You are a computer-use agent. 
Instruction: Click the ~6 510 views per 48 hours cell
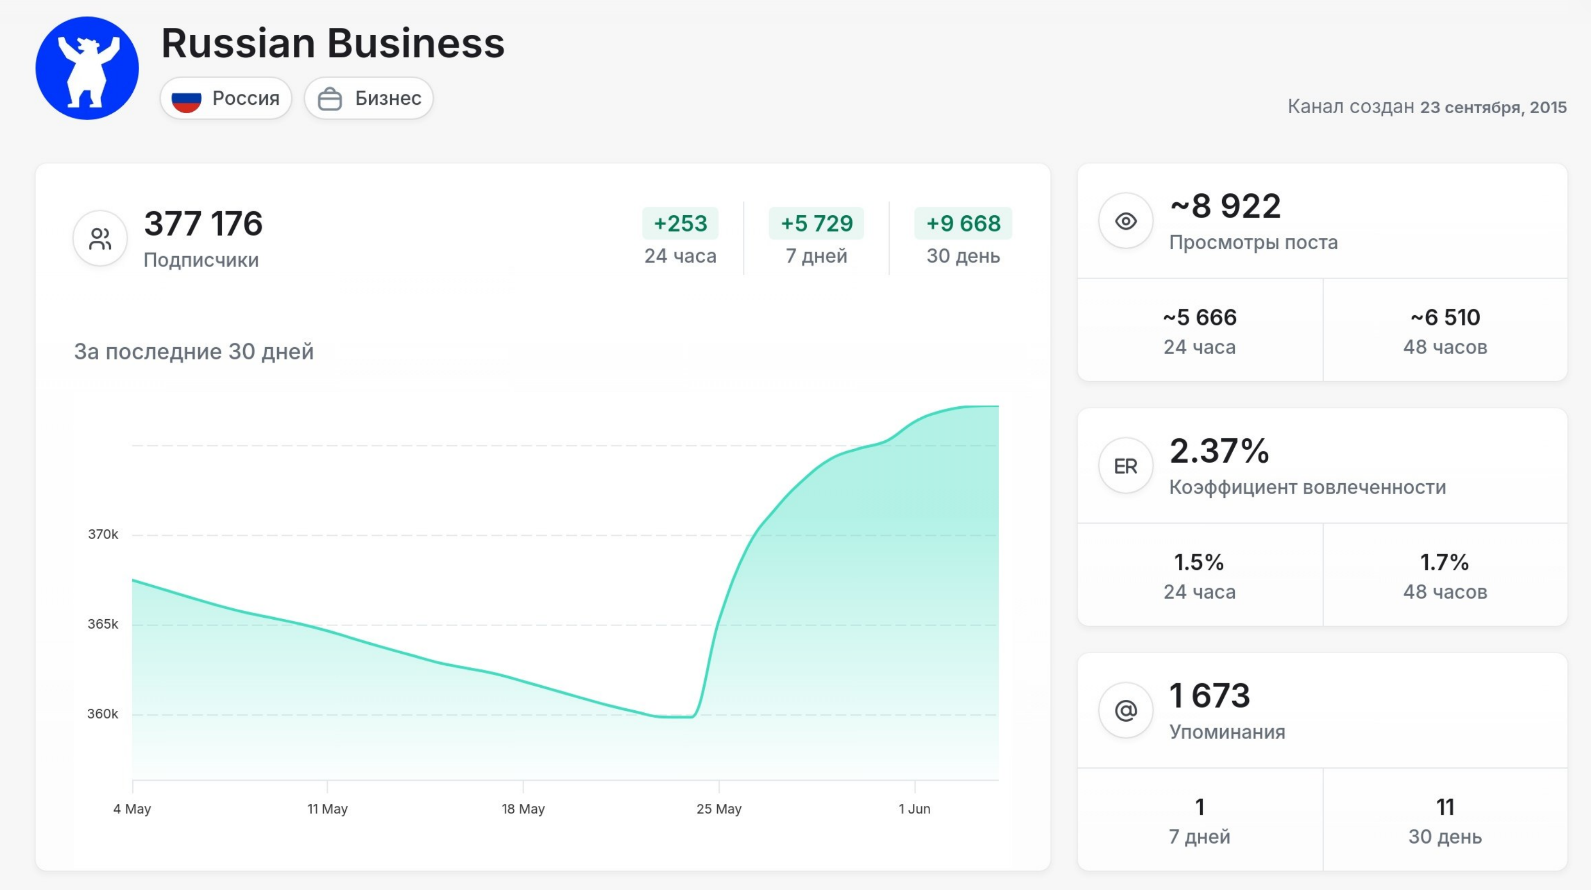point(1445,330)
